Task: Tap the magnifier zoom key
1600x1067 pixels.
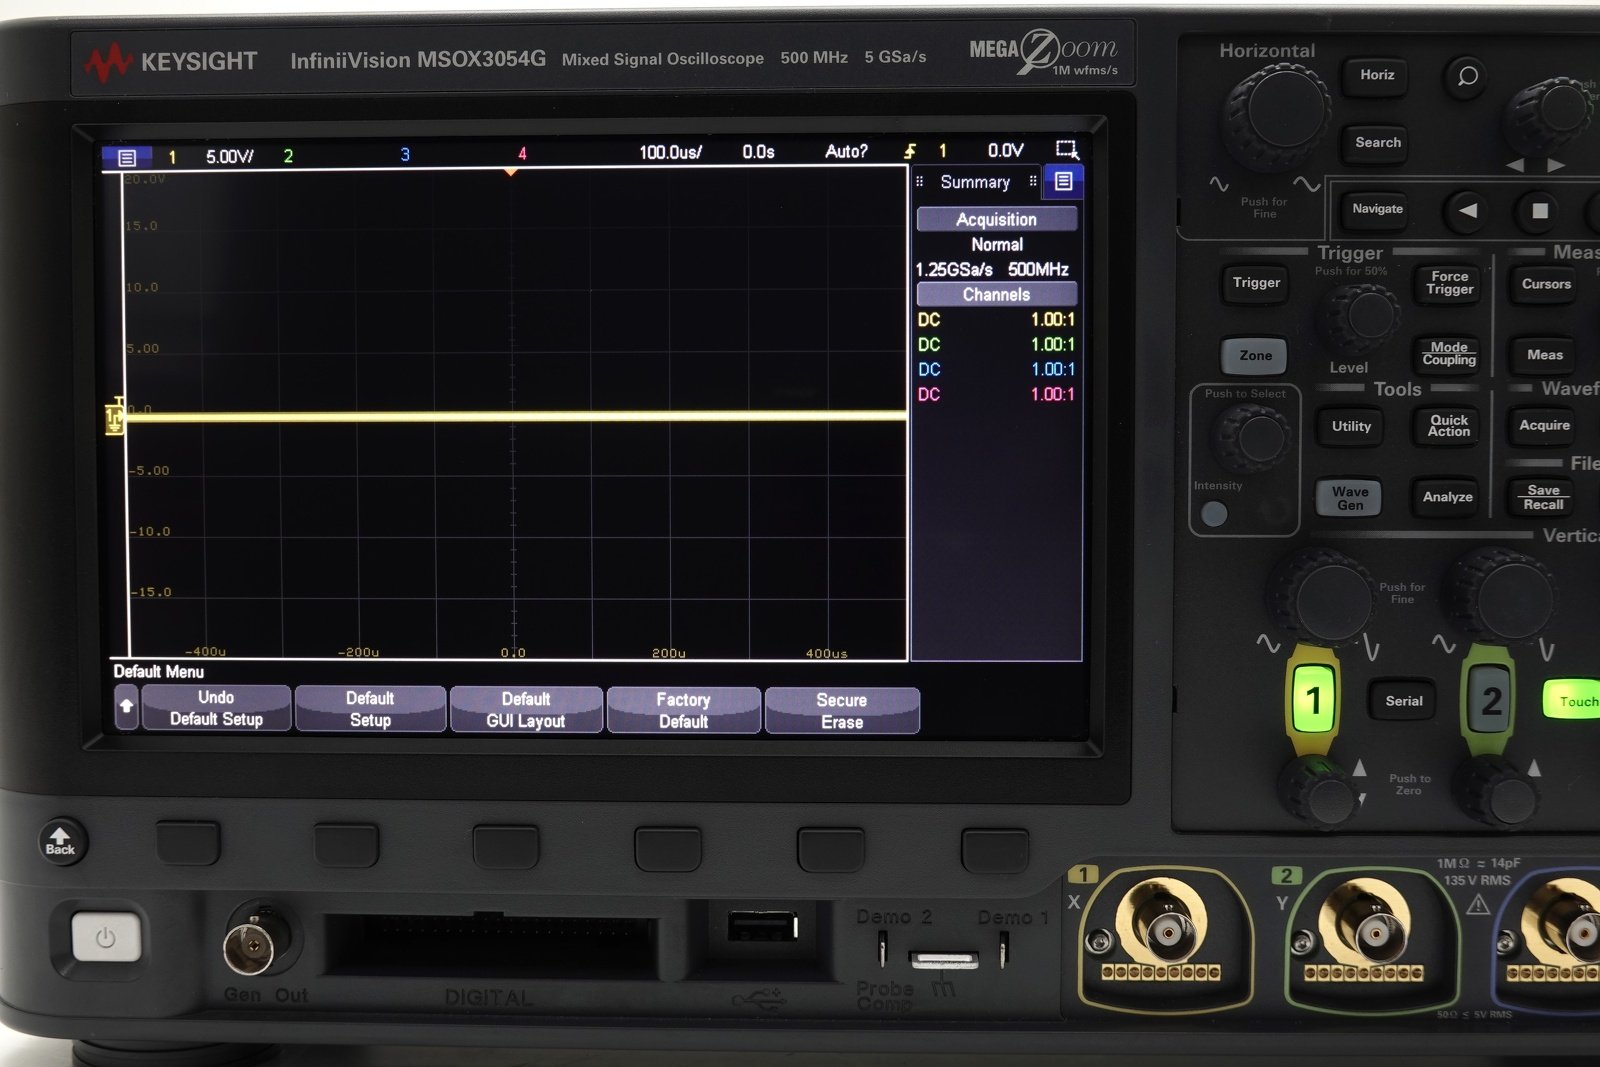Action: [x=1467, y=76]
